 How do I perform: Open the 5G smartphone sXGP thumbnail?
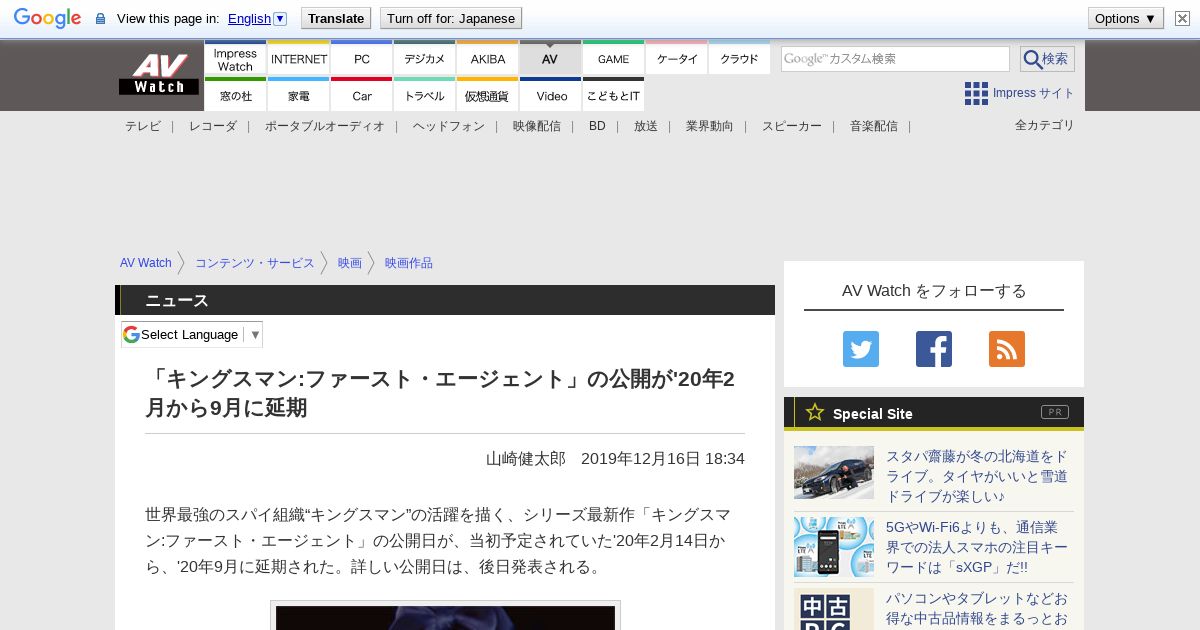pos(834,547)
